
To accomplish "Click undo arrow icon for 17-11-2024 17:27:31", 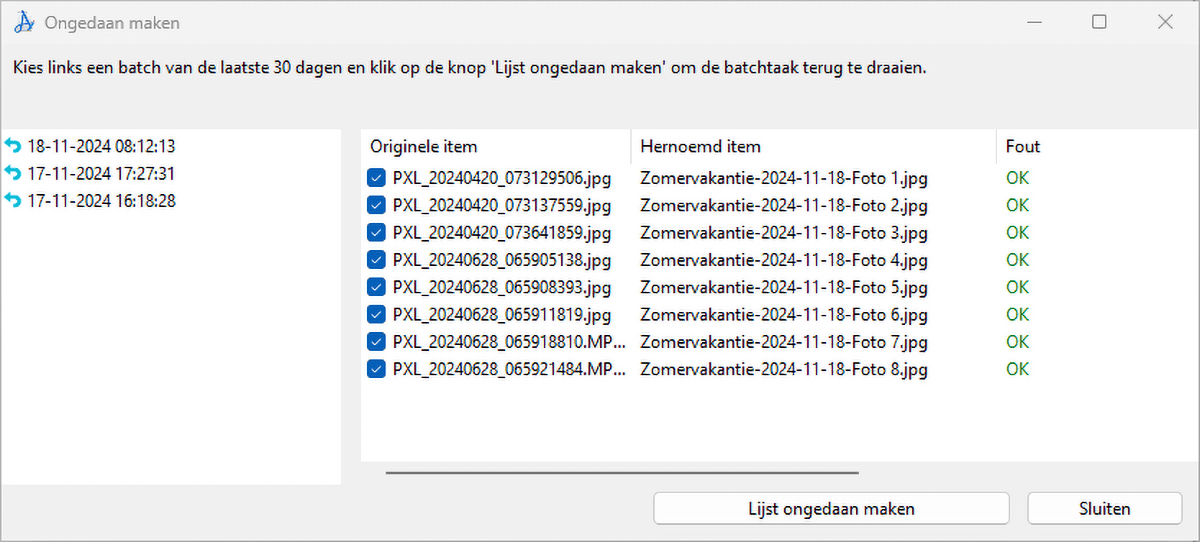I will [13, 174].
